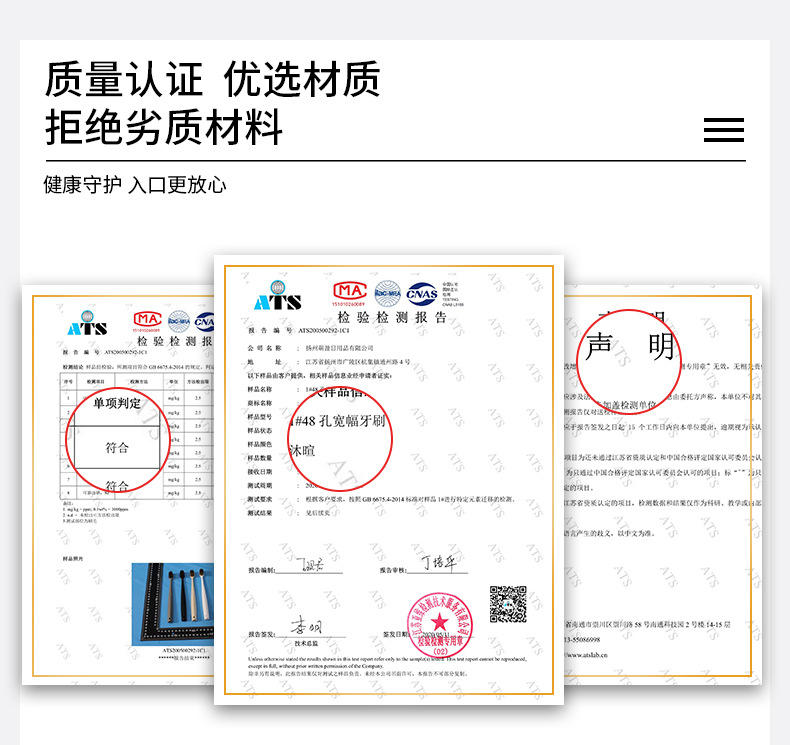Open the www.atslab.cn link on right report
The width and height of the screenshot is (790, 745).
click(586, 655)
